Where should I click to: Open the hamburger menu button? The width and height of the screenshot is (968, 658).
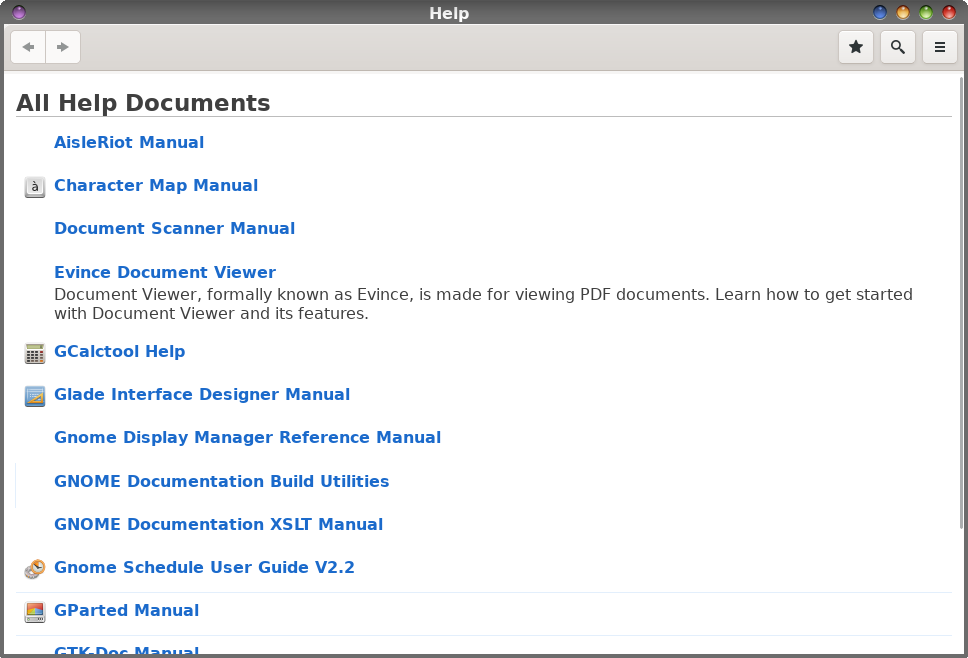[x=940, y=47]
